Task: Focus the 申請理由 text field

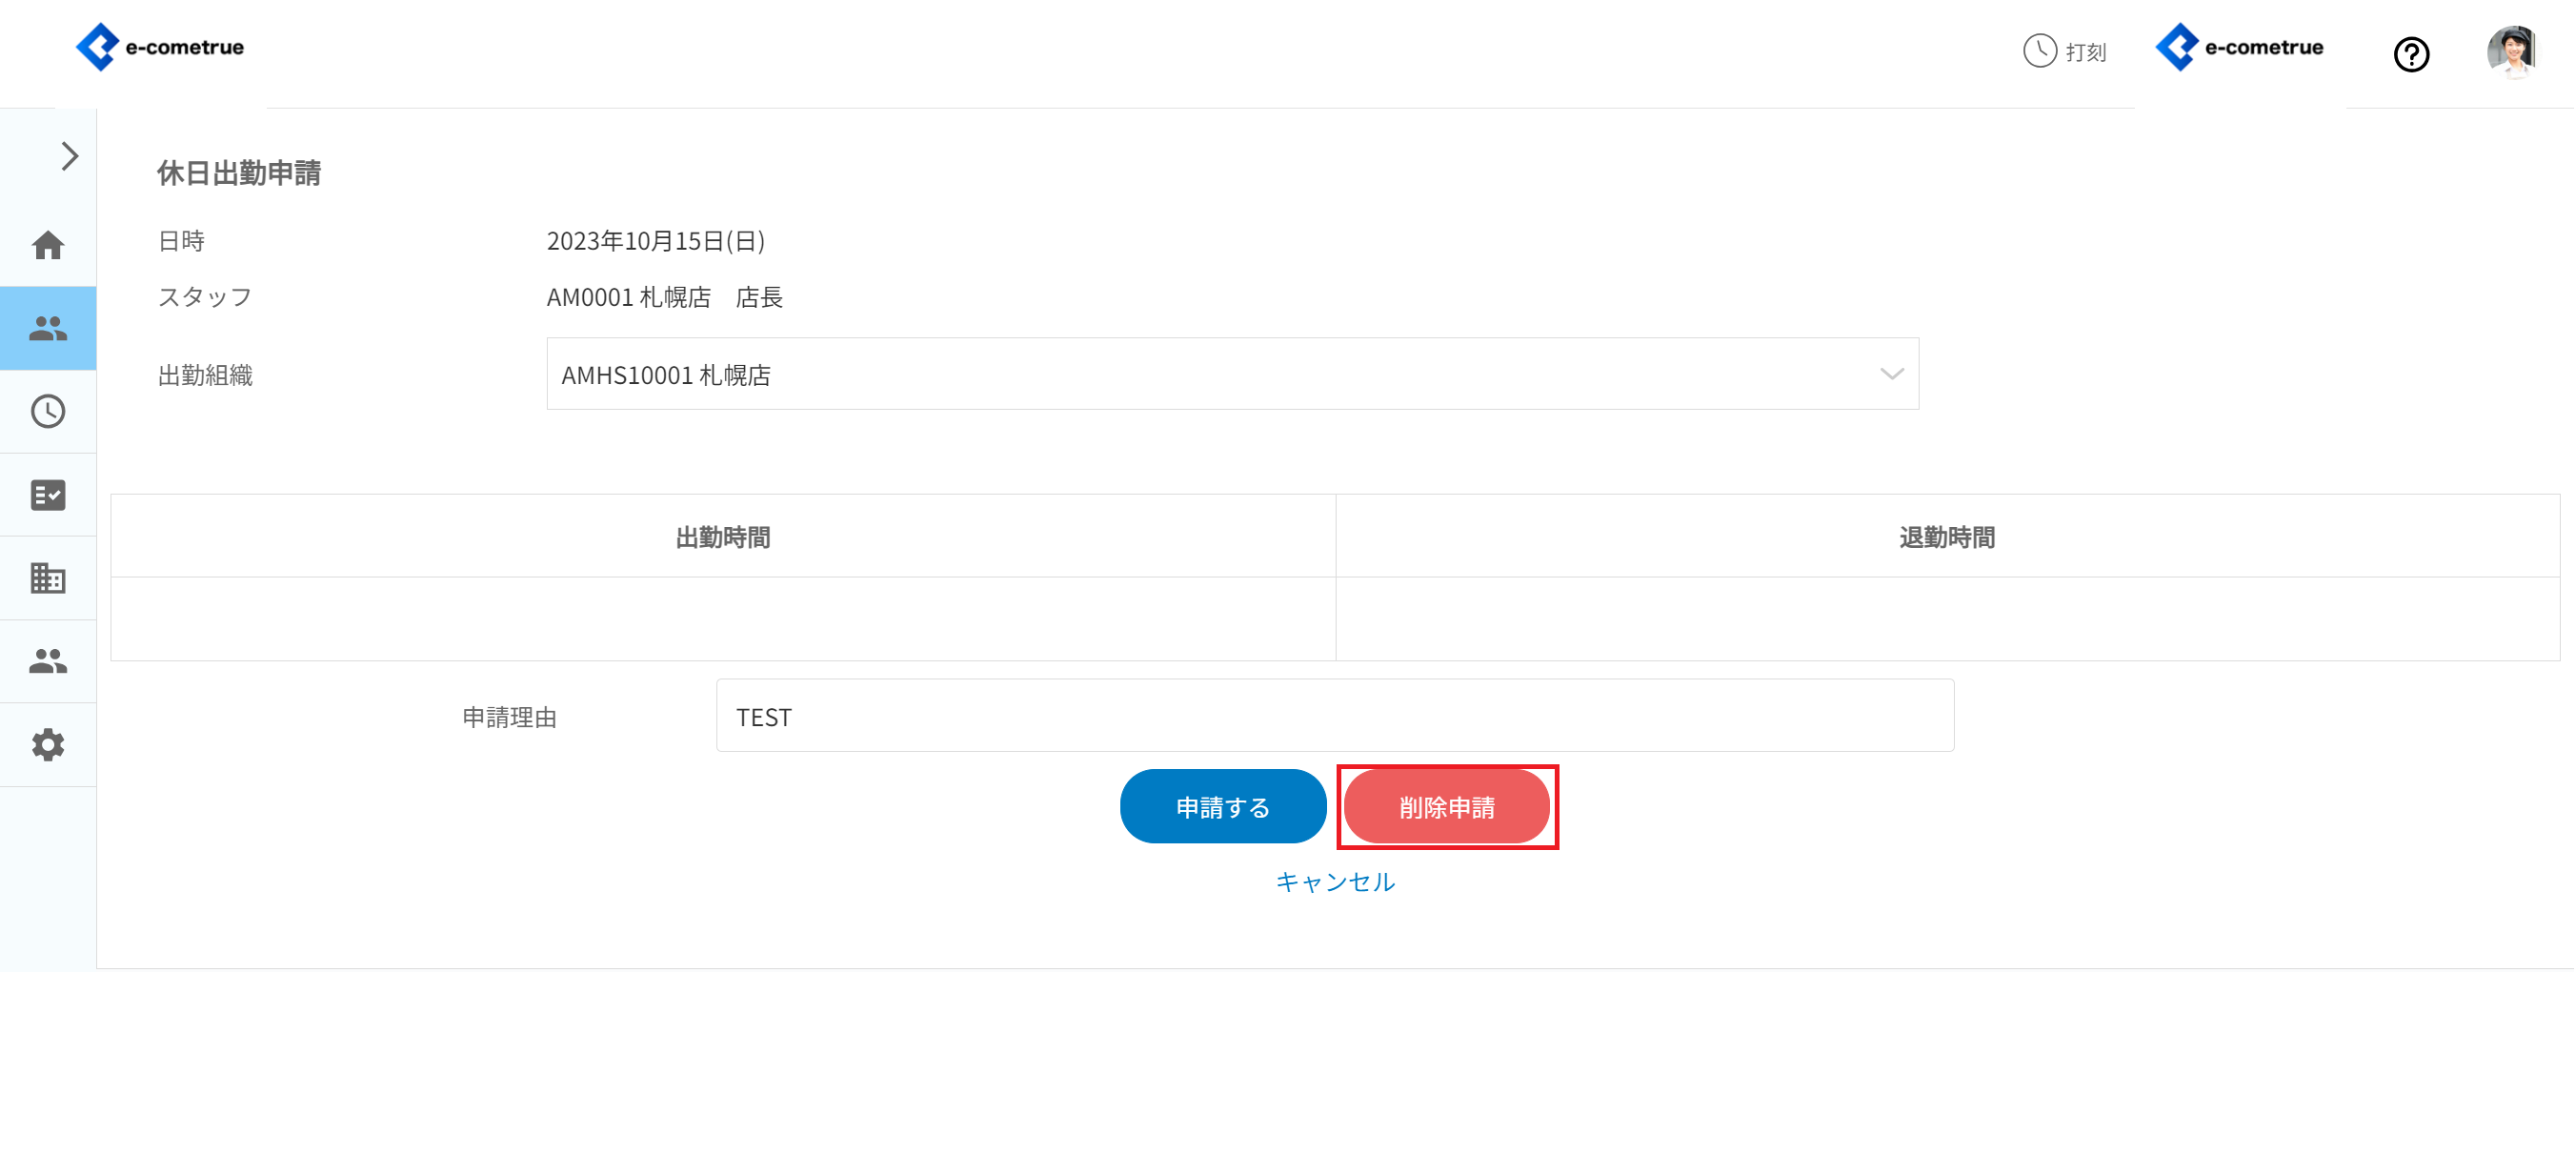Action: click(x=1334, y=716)
